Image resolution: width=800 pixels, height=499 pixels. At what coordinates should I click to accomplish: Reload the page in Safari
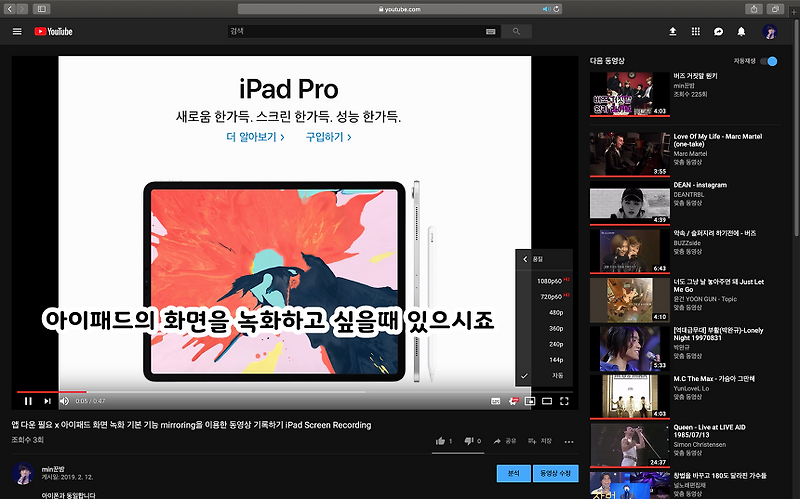click(x=556, y=9)
